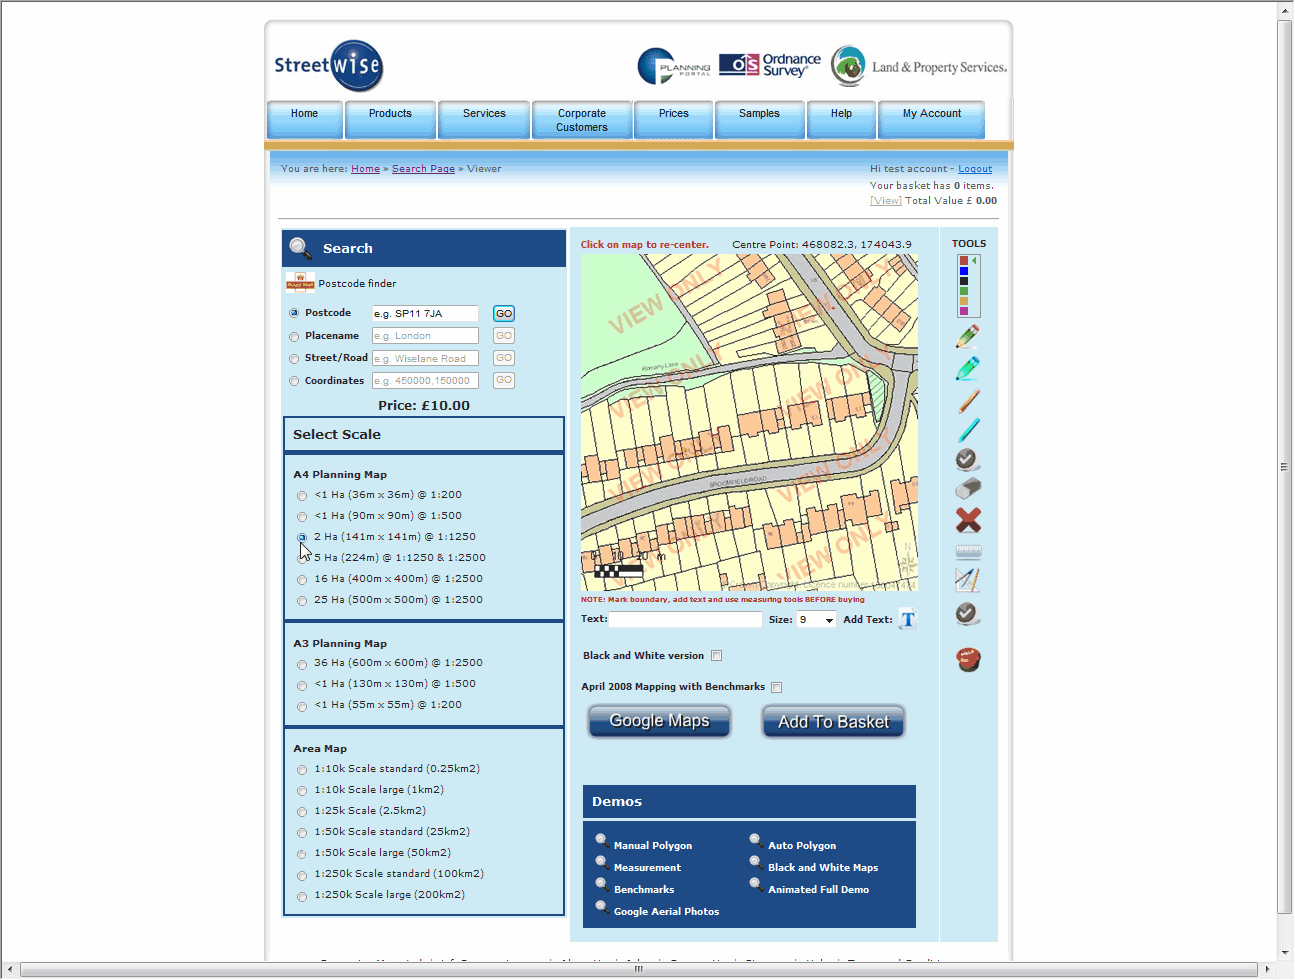Select the green pencil drawing tool
The image size is (1295, 980).
(967, 337)
